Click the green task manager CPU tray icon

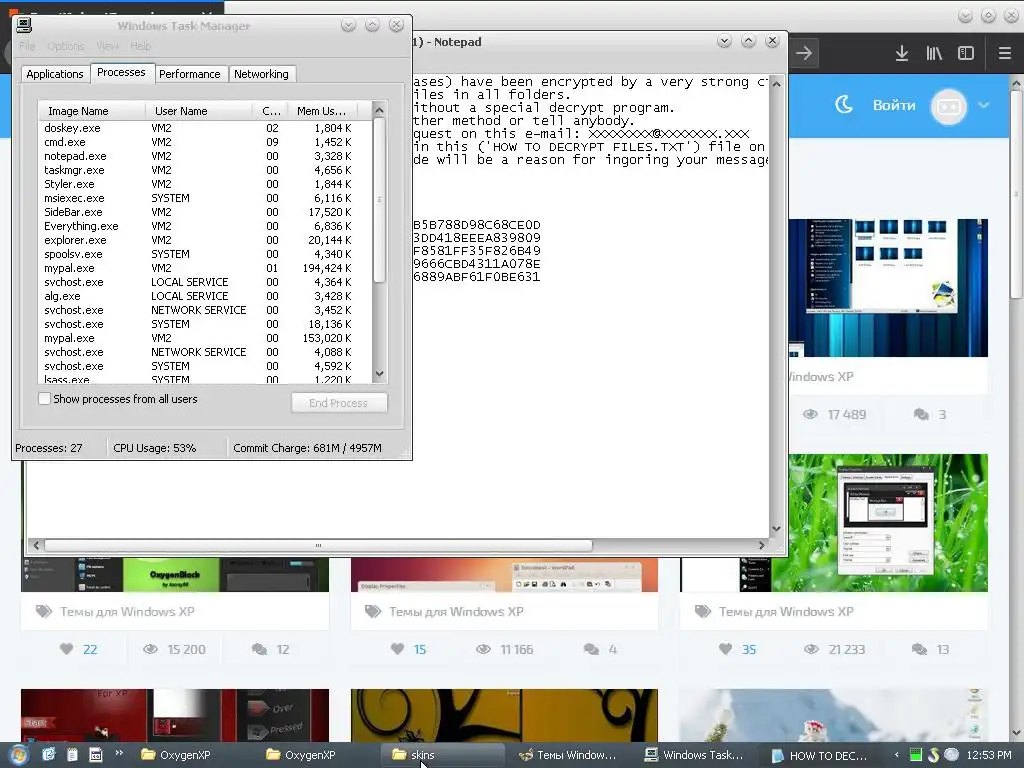[916, 755]
